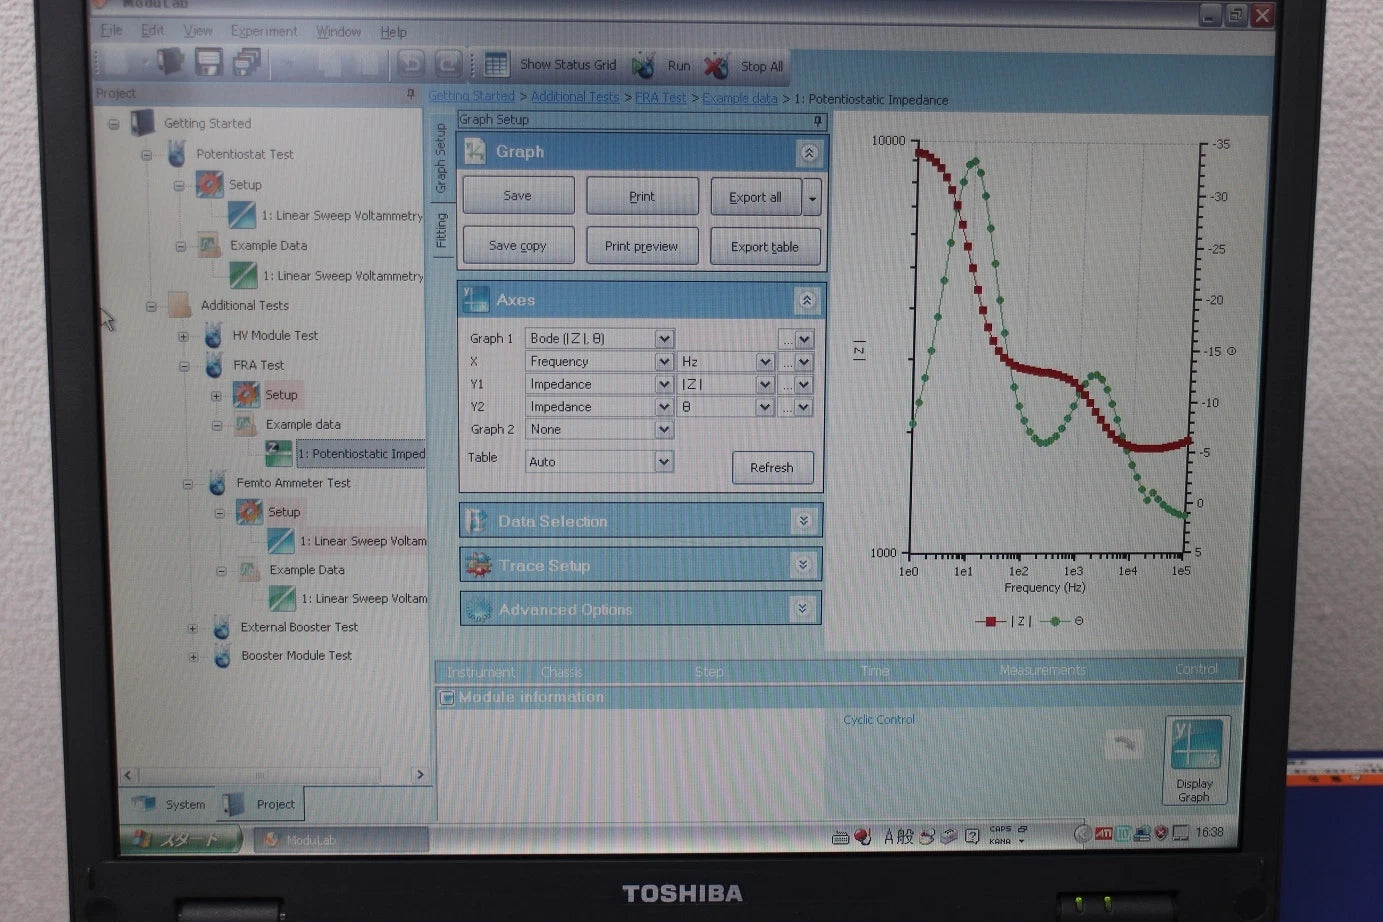Open the Window menu
Screen dimensions: 1383x922
[x=338, y=32]
